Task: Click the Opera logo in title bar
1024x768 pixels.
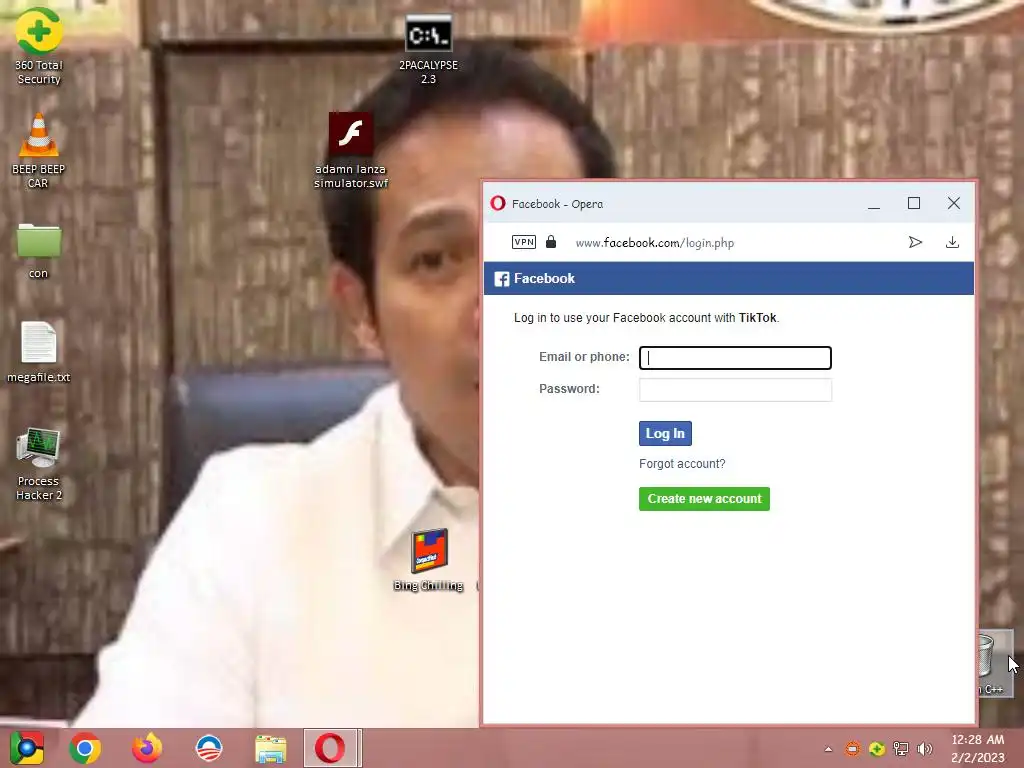Action: (x=498, y=203)
